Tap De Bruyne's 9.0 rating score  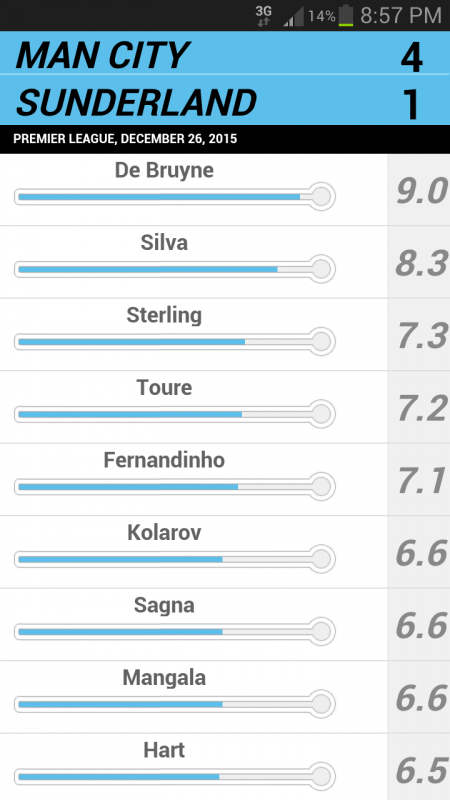421,190
